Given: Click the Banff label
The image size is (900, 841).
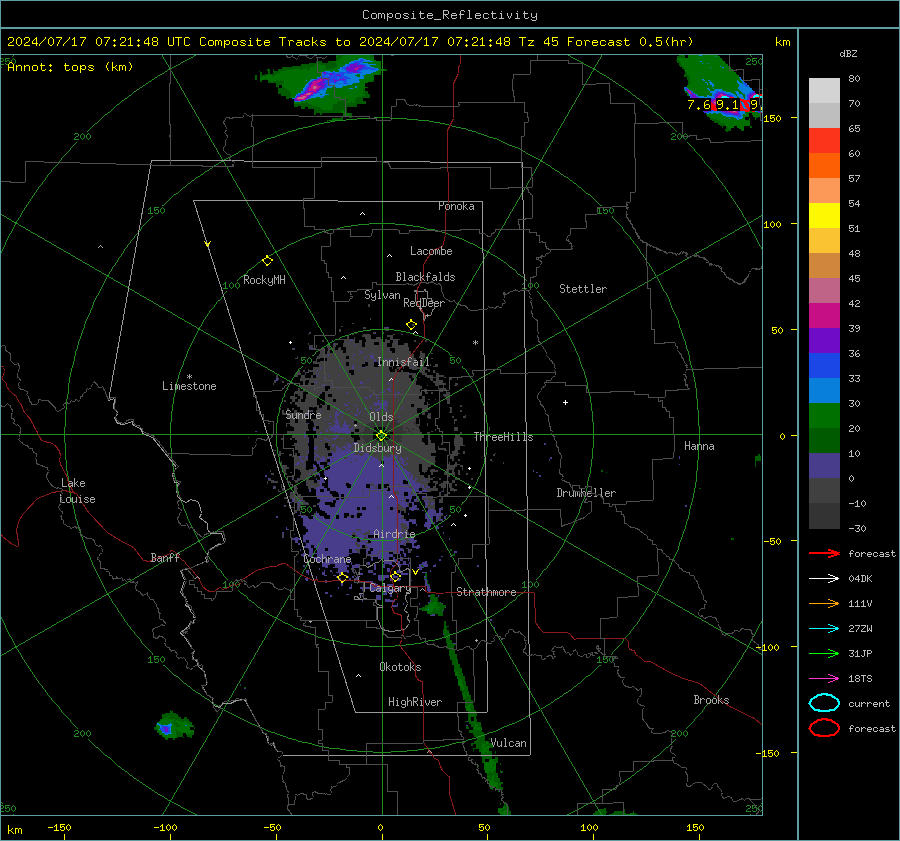Looking at the screenshot, I should (165, 558).
